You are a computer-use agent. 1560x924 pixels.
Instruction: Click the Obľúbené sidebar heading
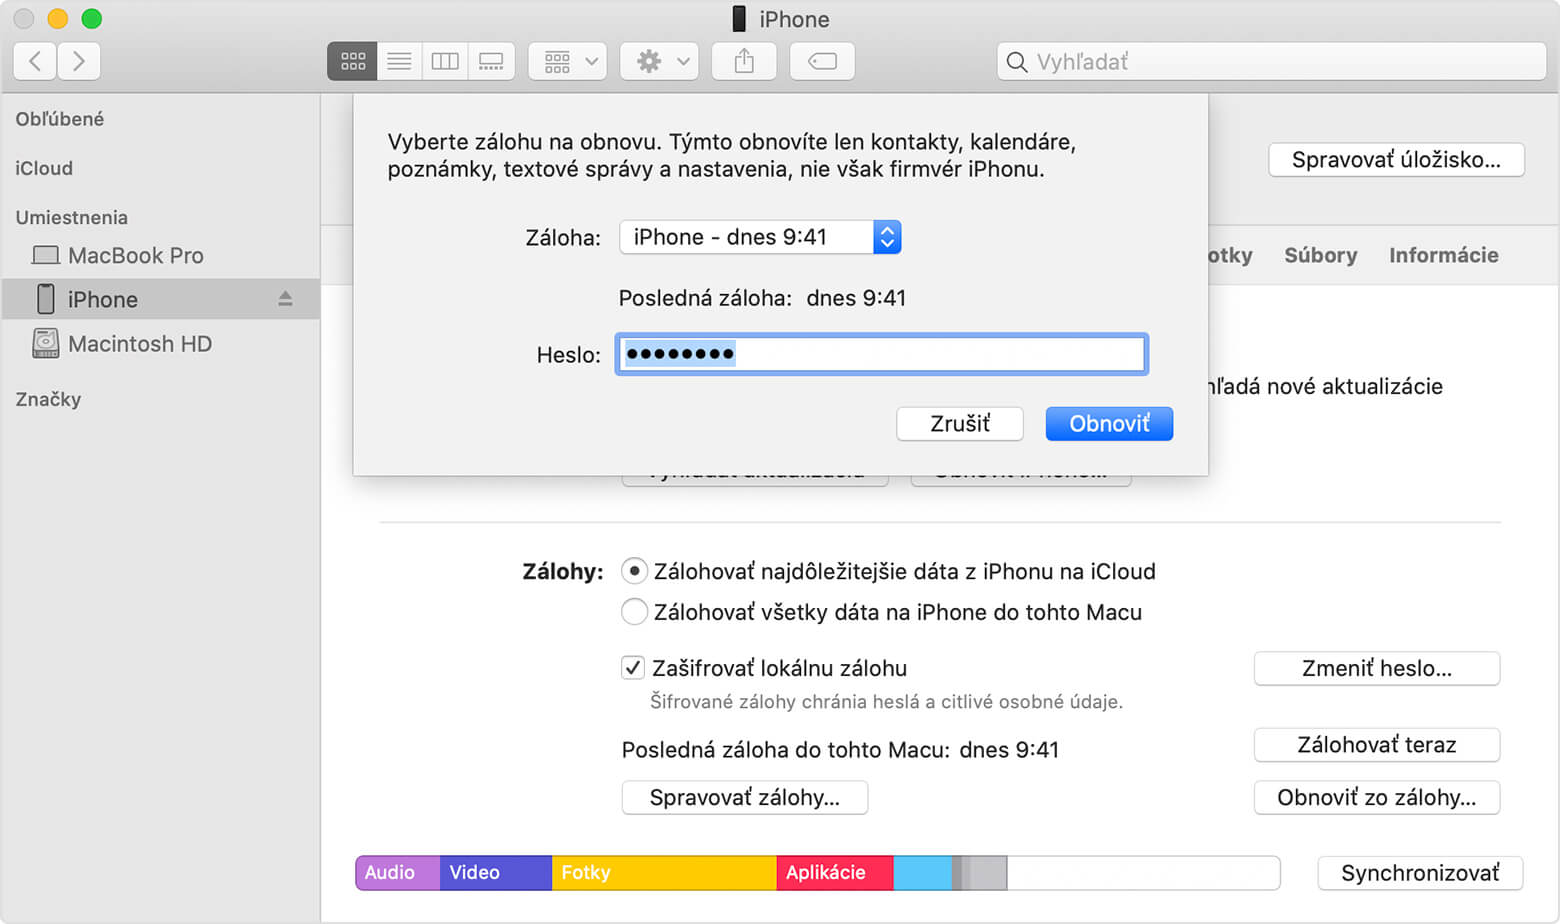click(60, 119)
